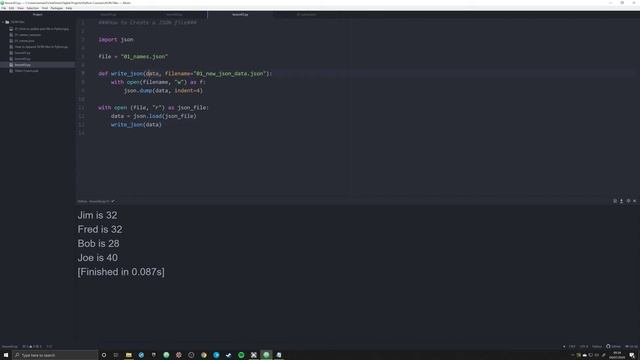Click '[Finished in 0.087s]' in the output
The width and height of the screenshot is (640, 360).
121,272
